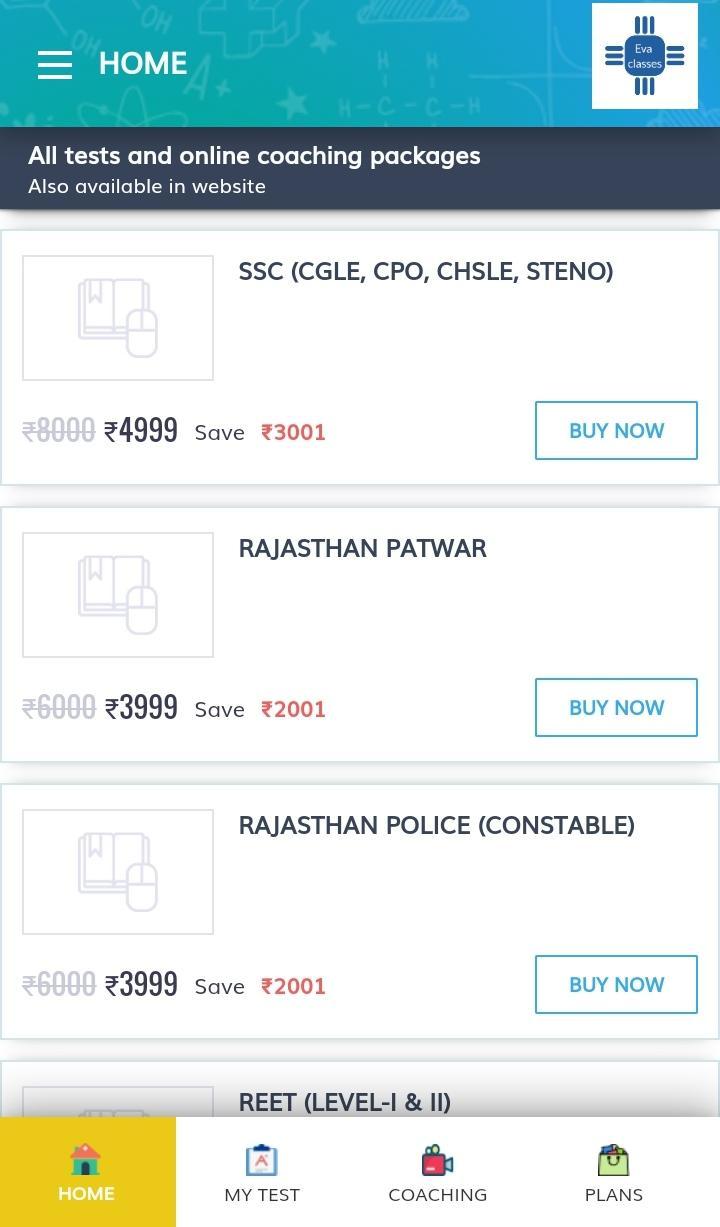Open RAJASTHAN POLICE (CONSTABLE) title
The width and height of the screenshot is (720, 1227).
tap(436, 825)
